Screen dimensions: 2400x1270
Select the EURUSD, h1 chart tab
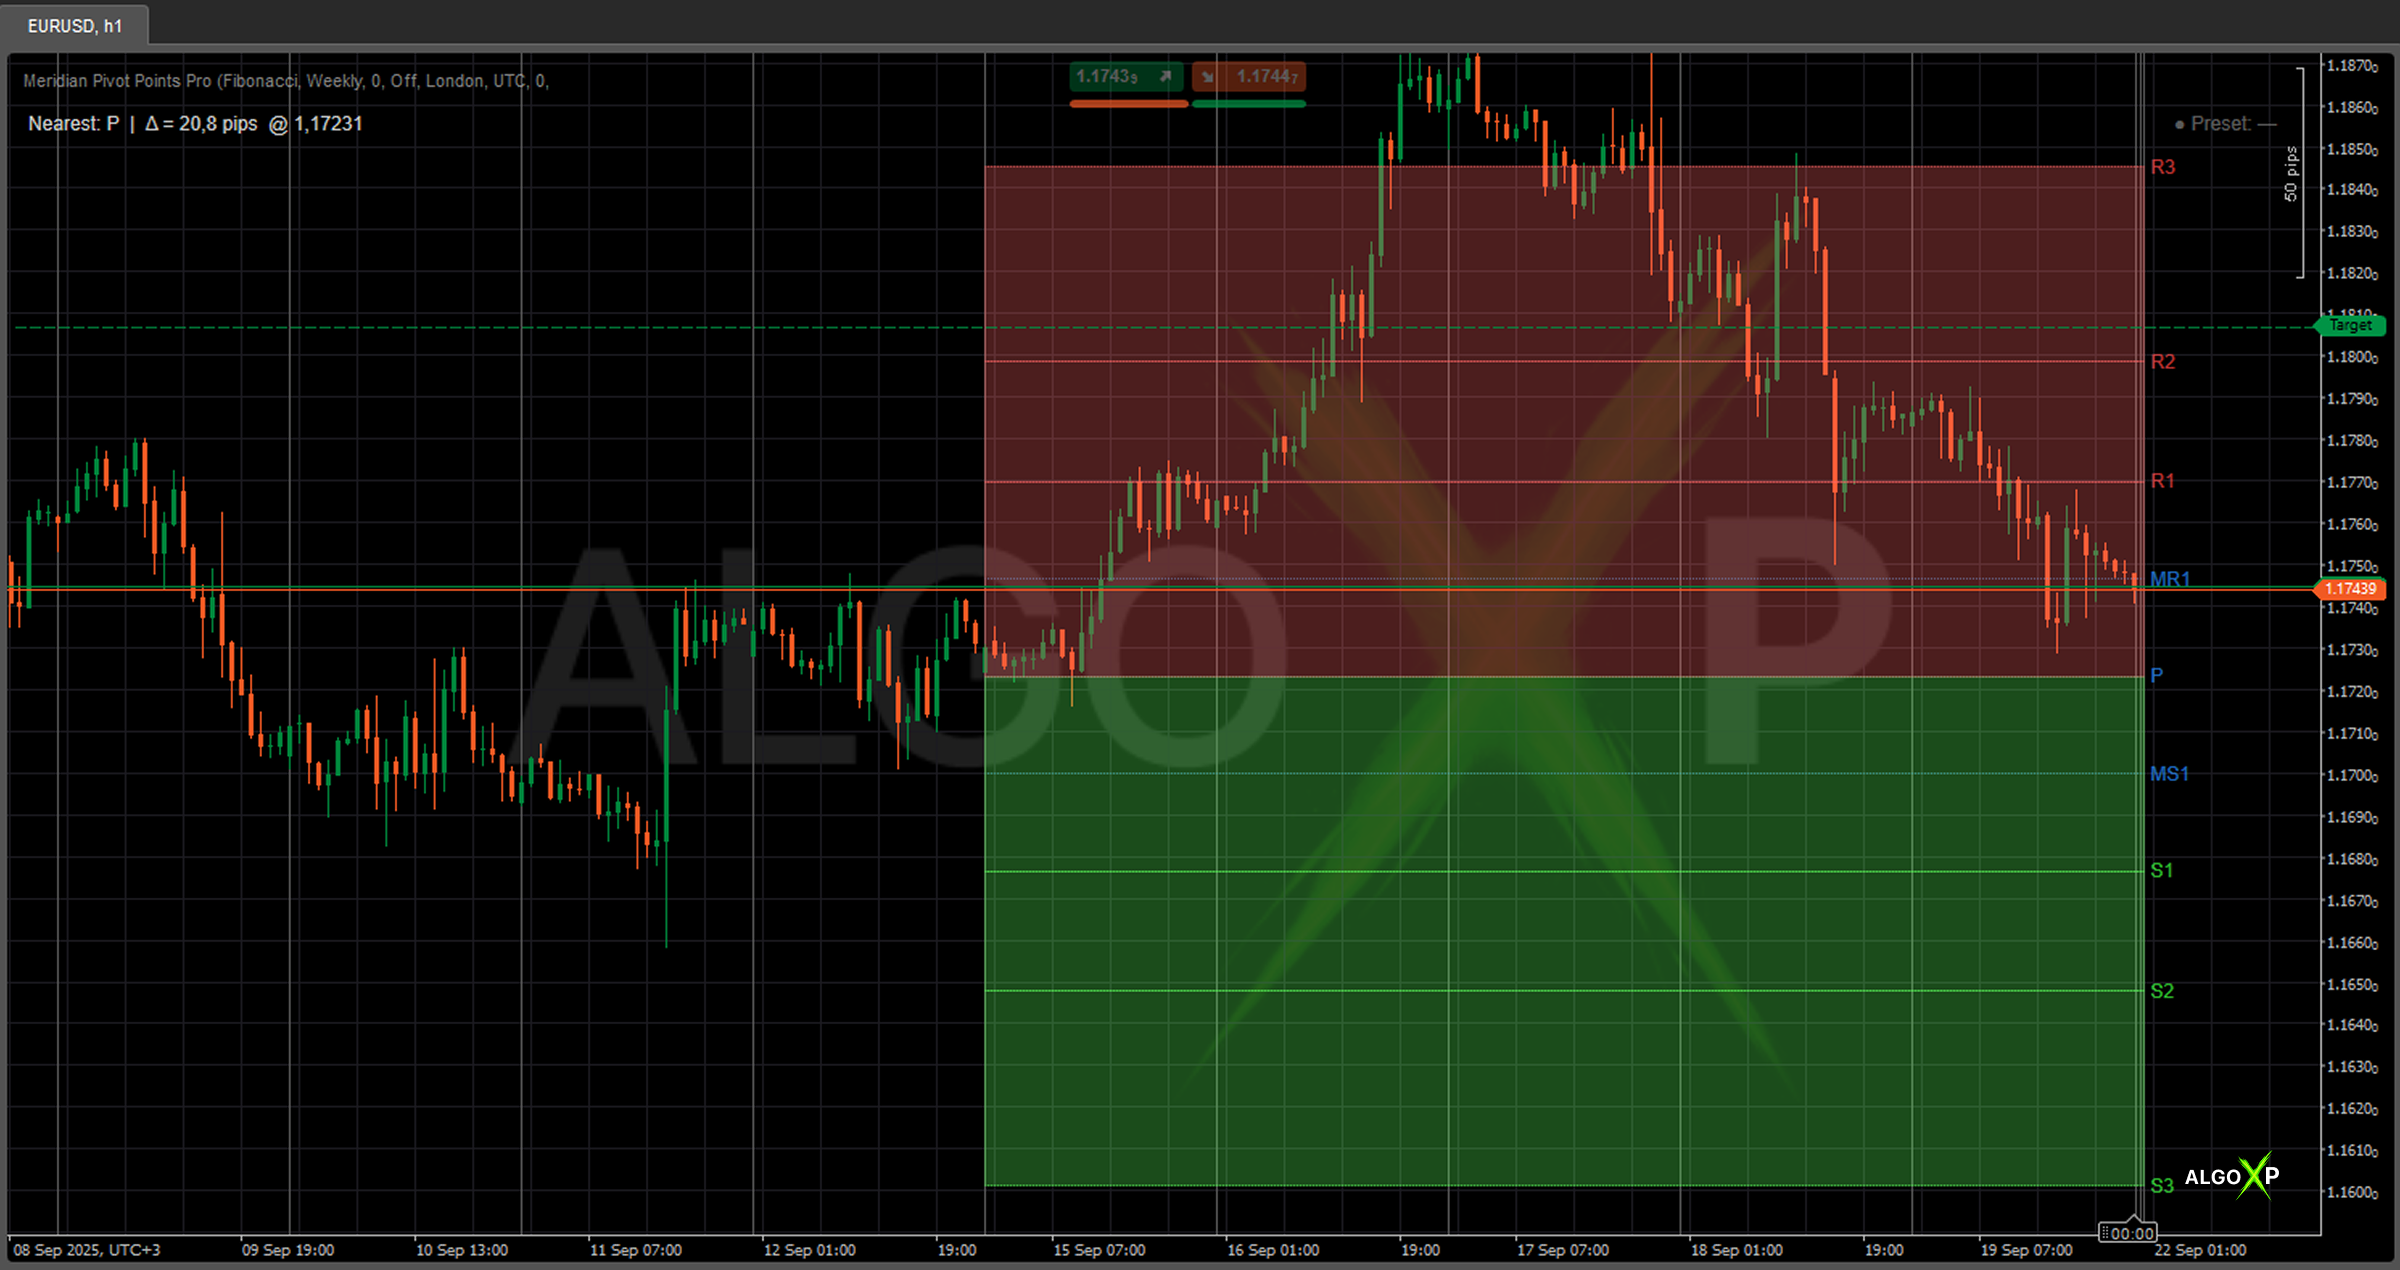click(x=75, y=26)
